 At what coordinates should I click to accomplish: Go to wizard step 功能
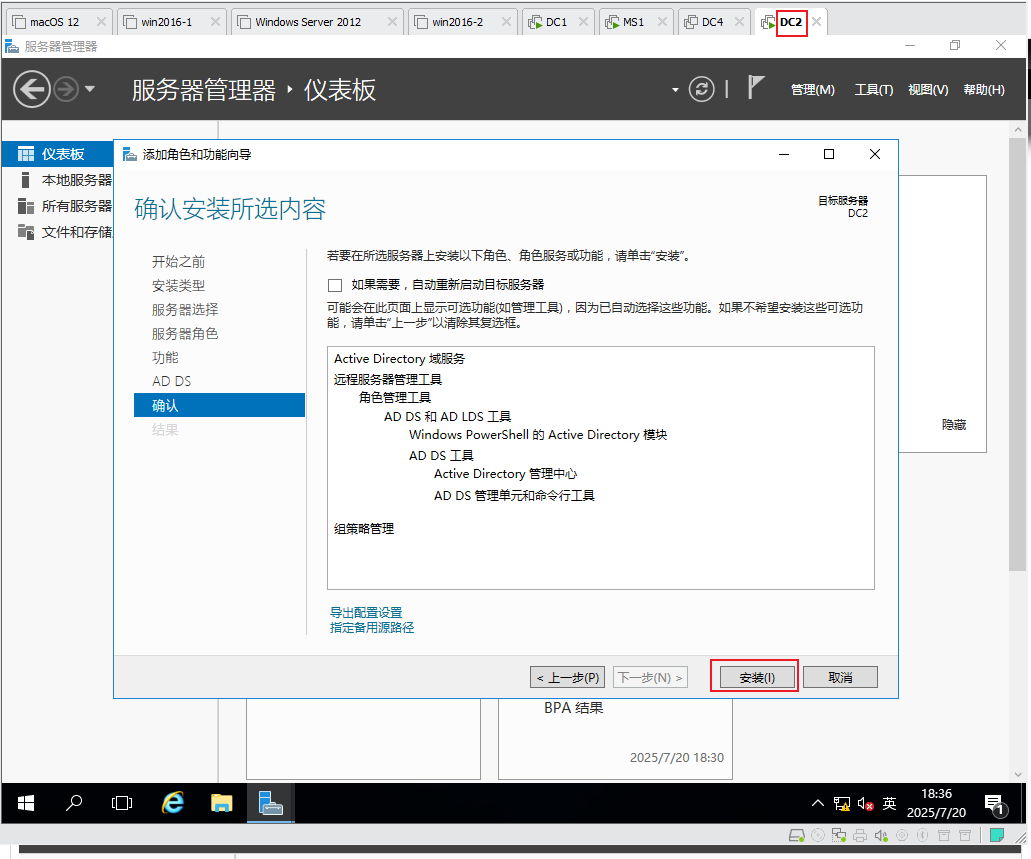point(165,358)
